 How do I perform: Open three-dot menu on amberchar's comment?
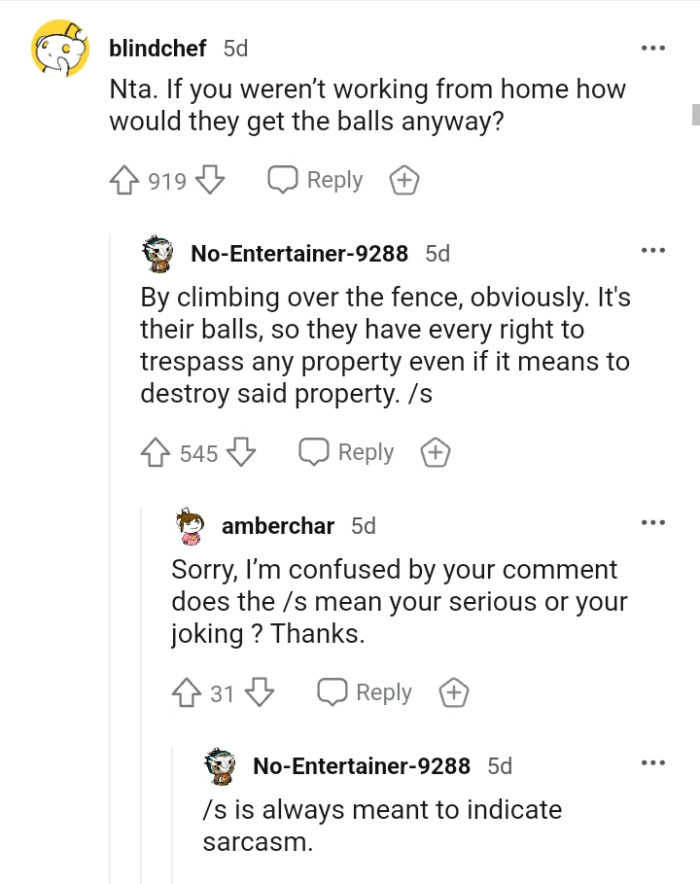click(x=652, y=522)
